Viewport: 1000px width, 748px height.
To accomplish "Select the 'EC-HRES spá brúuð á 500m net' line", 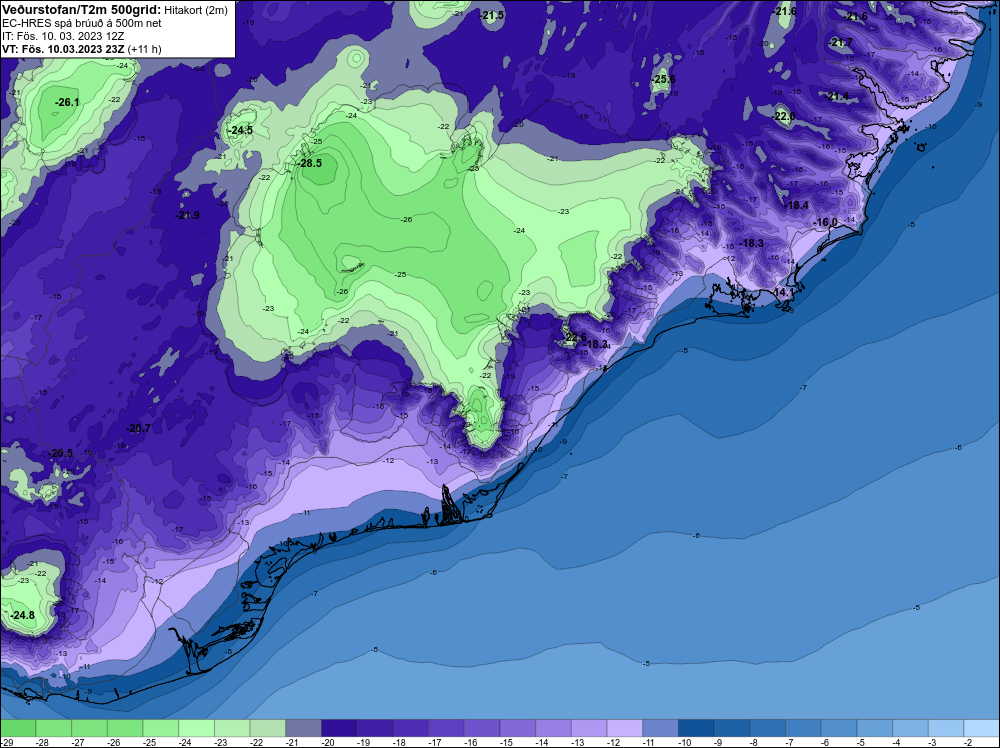I will point(82,23).
